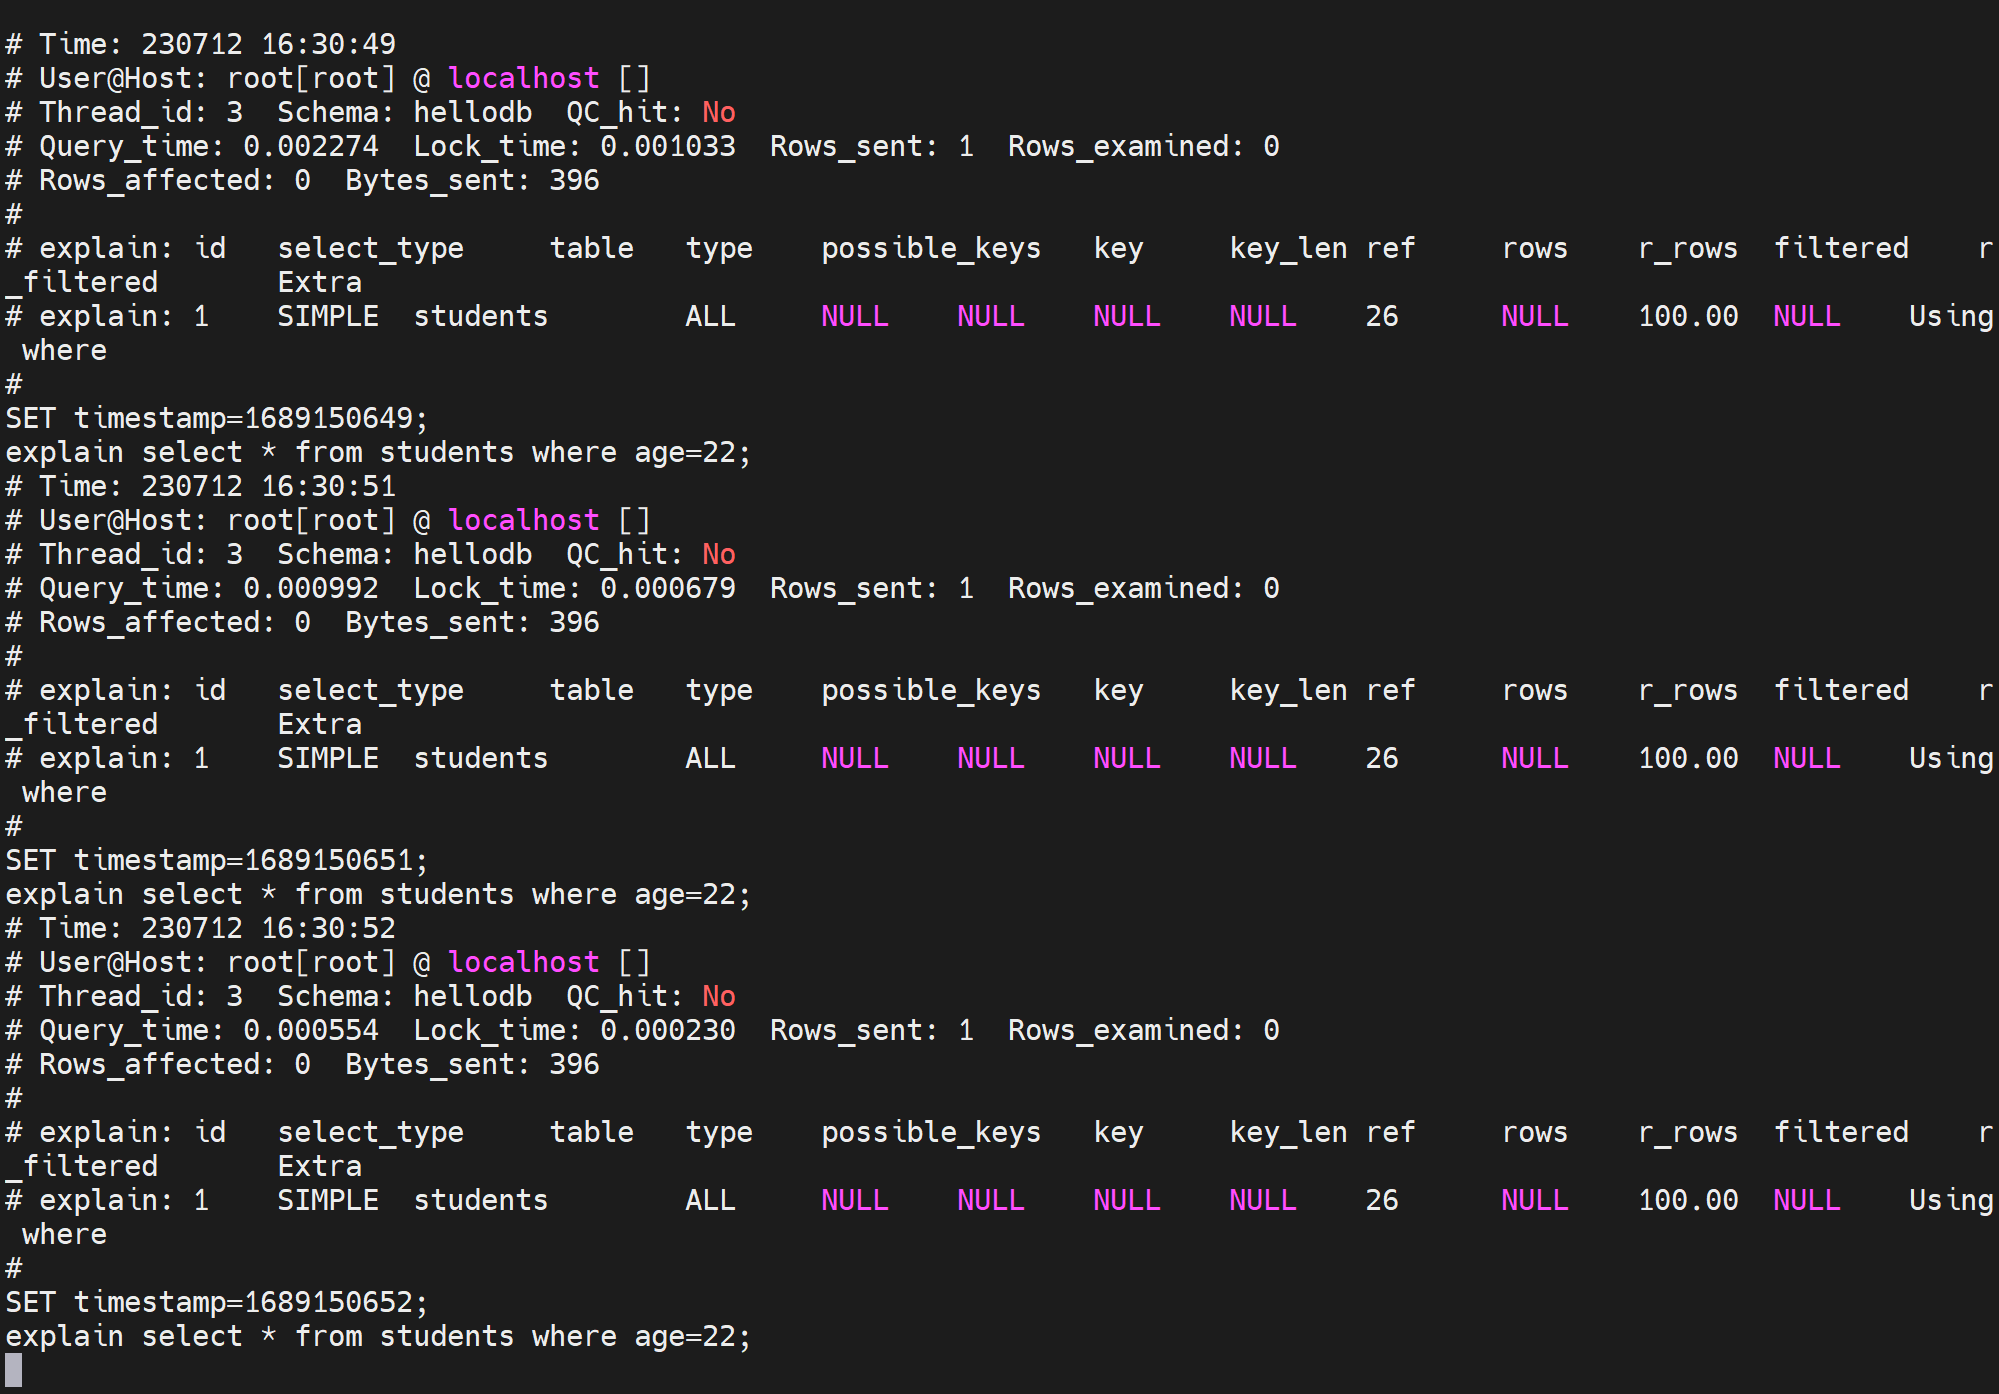The width and height of the screenshot is (1999, 1394).
Task: Click possible_keys header in the first explain table
Action: point(931,248)
